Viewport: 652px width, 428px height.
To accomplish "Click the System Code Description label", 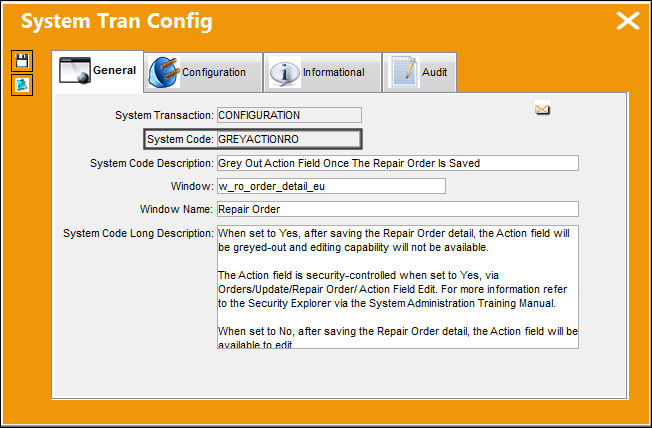I will tap(152, 163).
